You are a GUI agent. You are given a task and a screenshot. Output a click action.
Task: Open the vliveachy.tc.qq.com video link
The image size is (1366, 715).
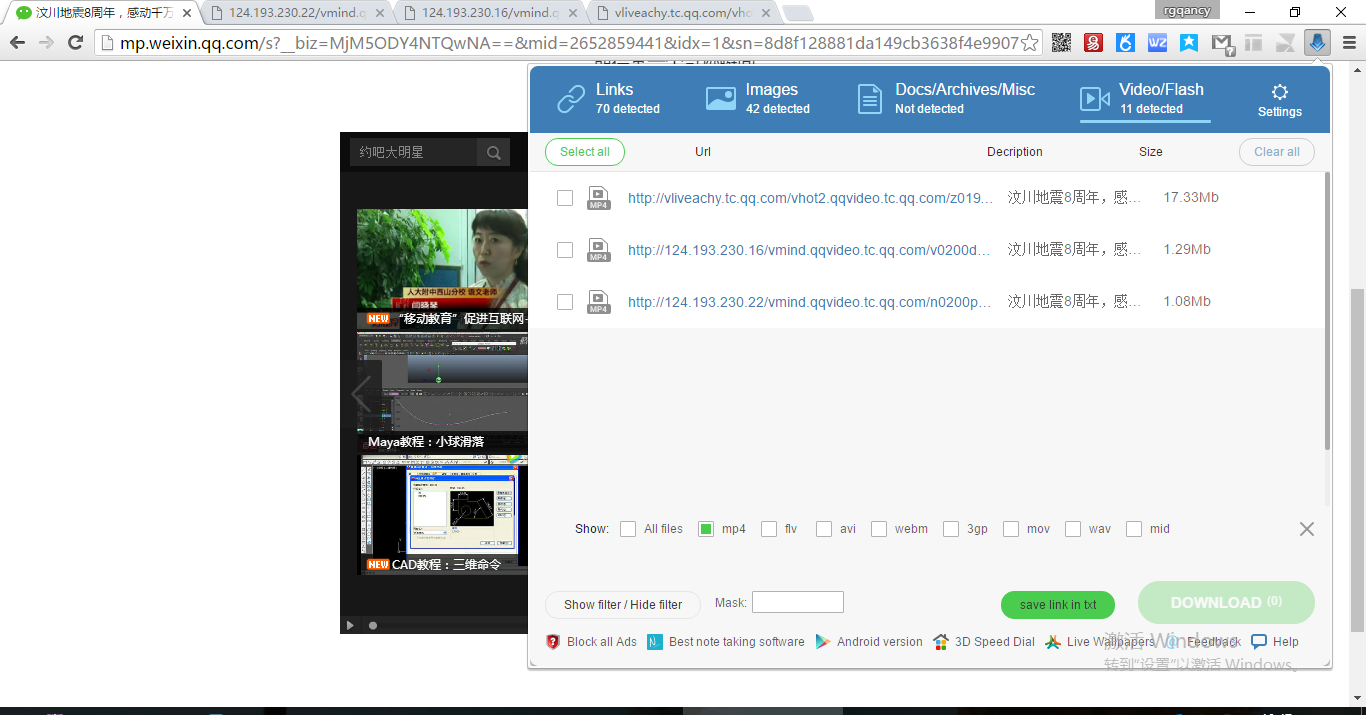coord(810,198)
